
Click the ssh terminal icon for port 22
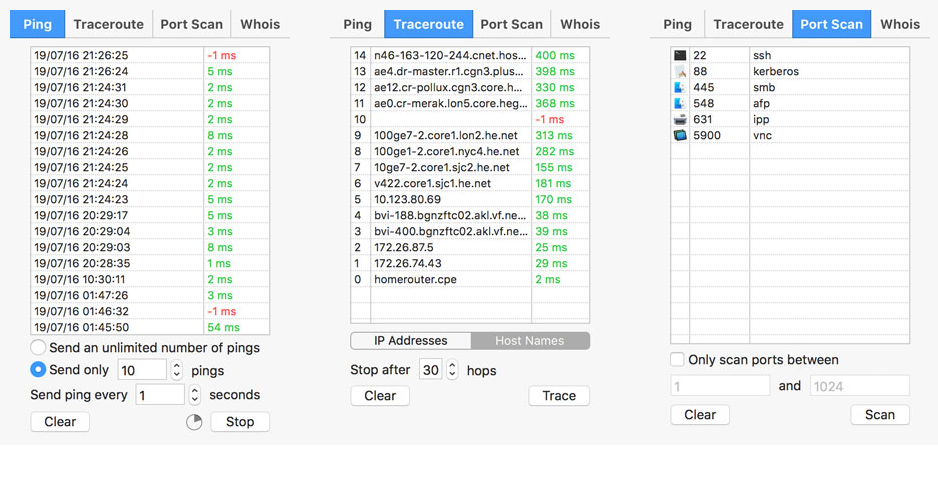click(680, 56)
